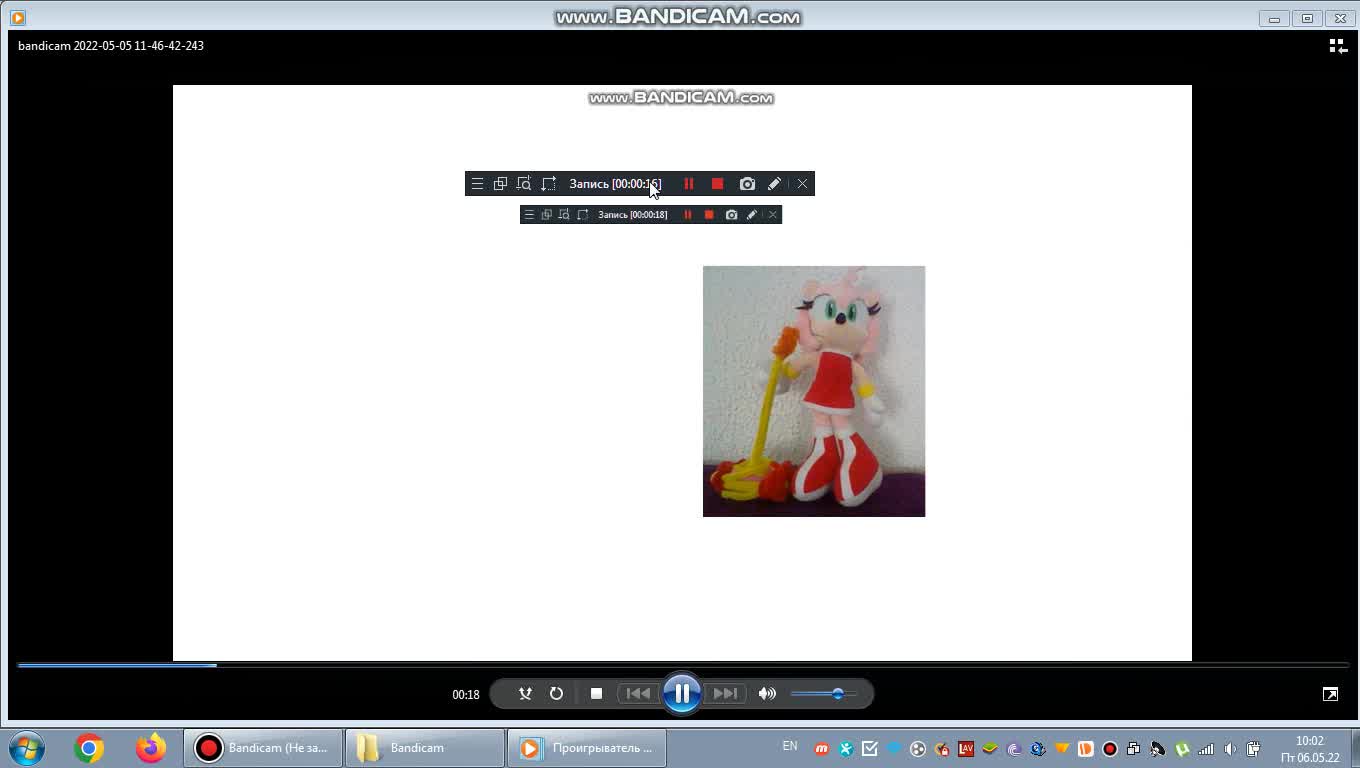Open the Windows Start menu

(x=27, y=748)
